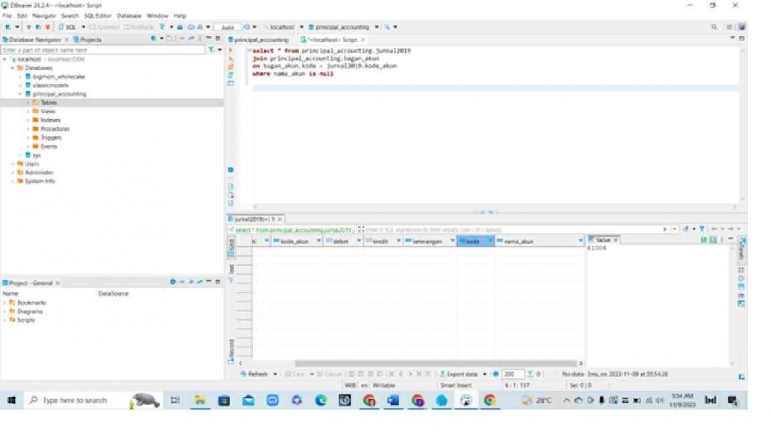The width and height of the screenshot is (770, 433).
Task: Click the new connection icon in toolbar
Action: pos(8,27)
